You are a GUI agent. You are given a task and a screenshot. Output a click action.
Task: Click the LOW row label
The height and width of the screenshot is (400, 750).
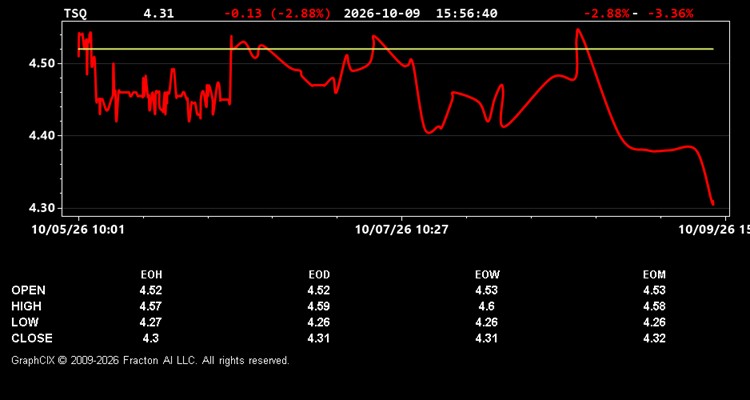(25, 322)
